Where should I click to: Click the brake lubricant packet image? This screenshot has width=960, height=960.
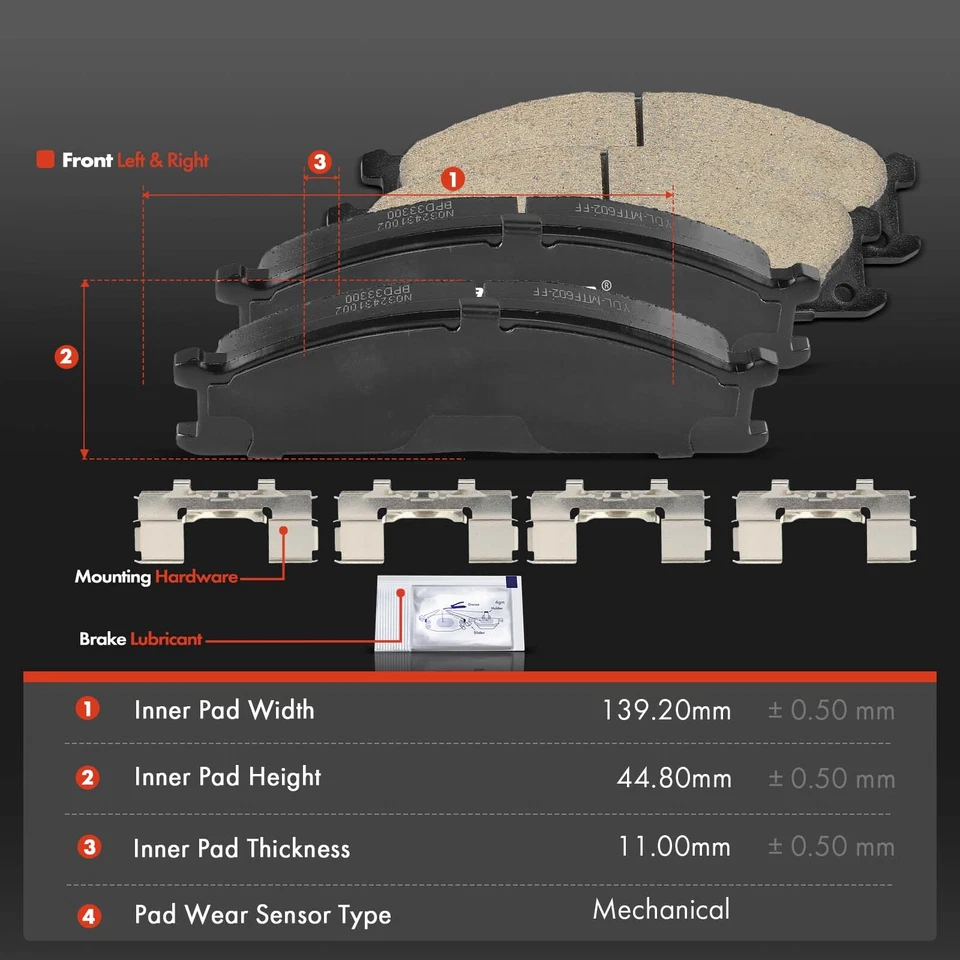click(449, 613)
